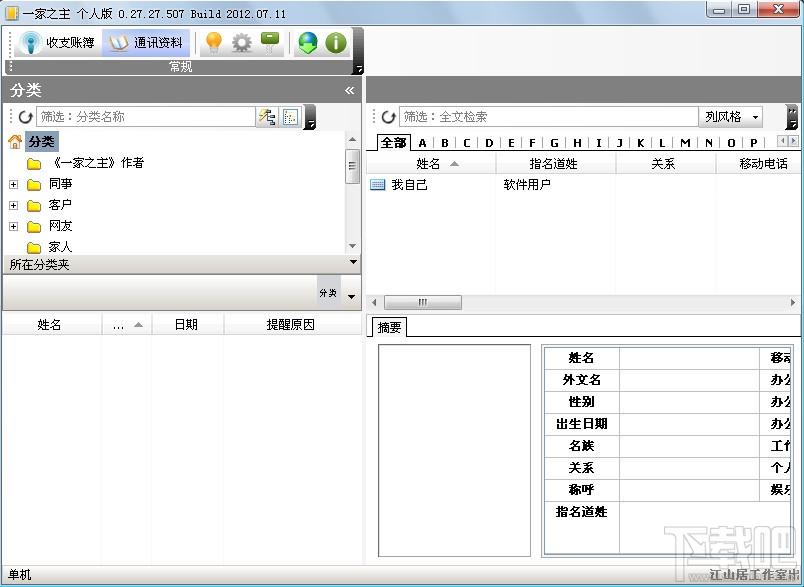Open the 收支账簿 ledger module
Image resolution: width=804 pixels, height=587 pixels.
tap(56, 43)
